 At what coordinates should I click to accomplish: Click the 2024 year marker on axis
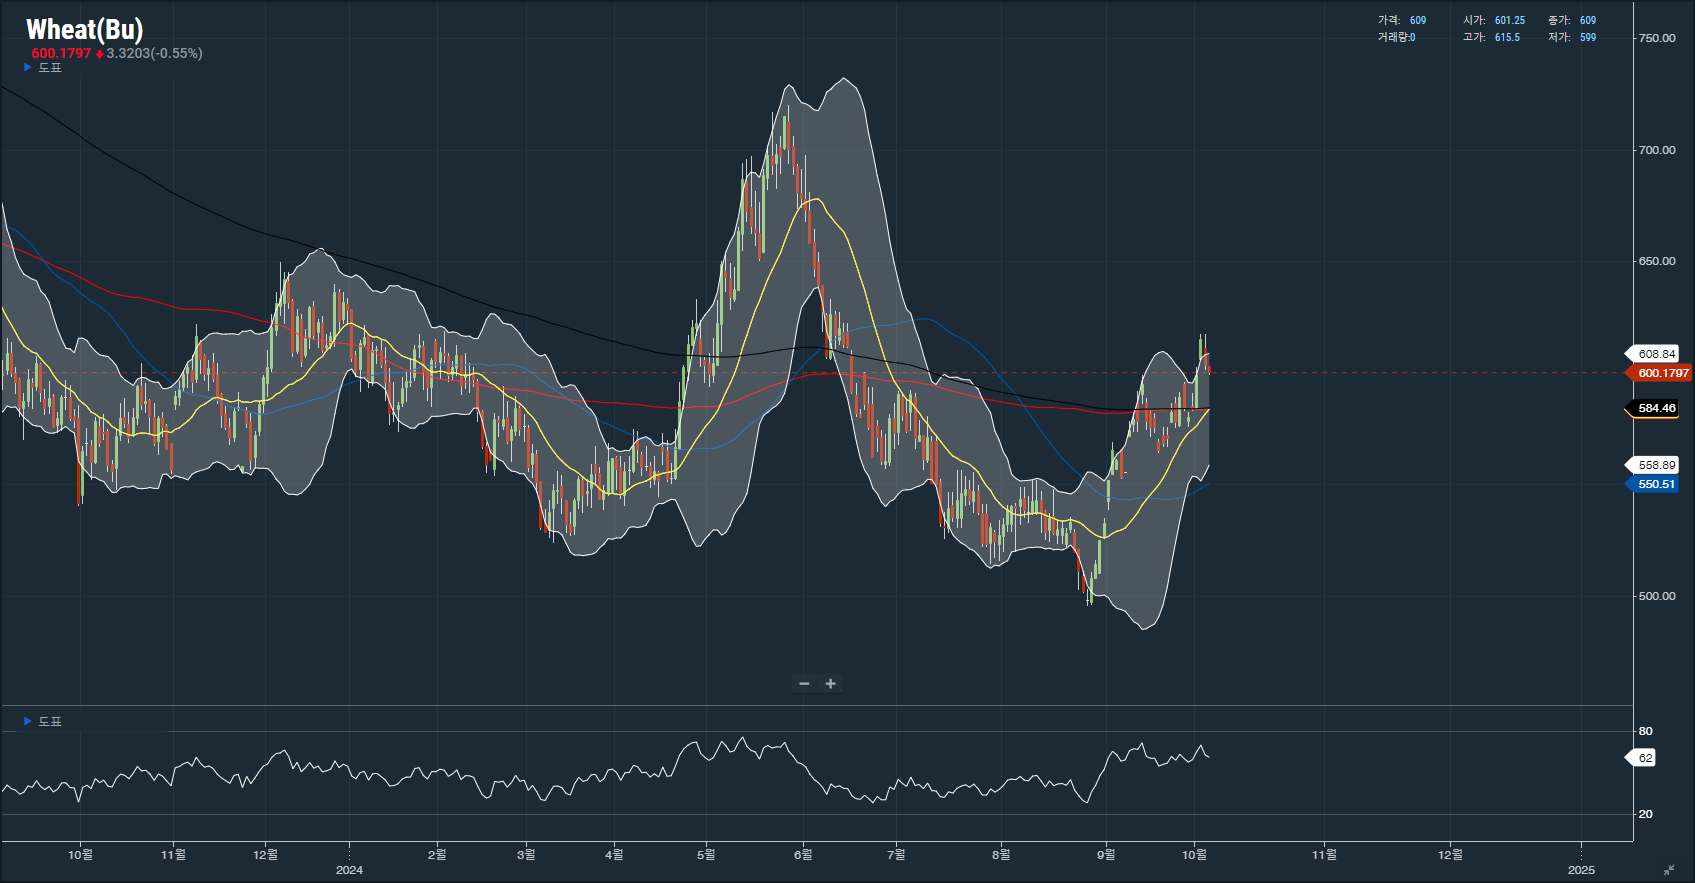coord(349,870)
